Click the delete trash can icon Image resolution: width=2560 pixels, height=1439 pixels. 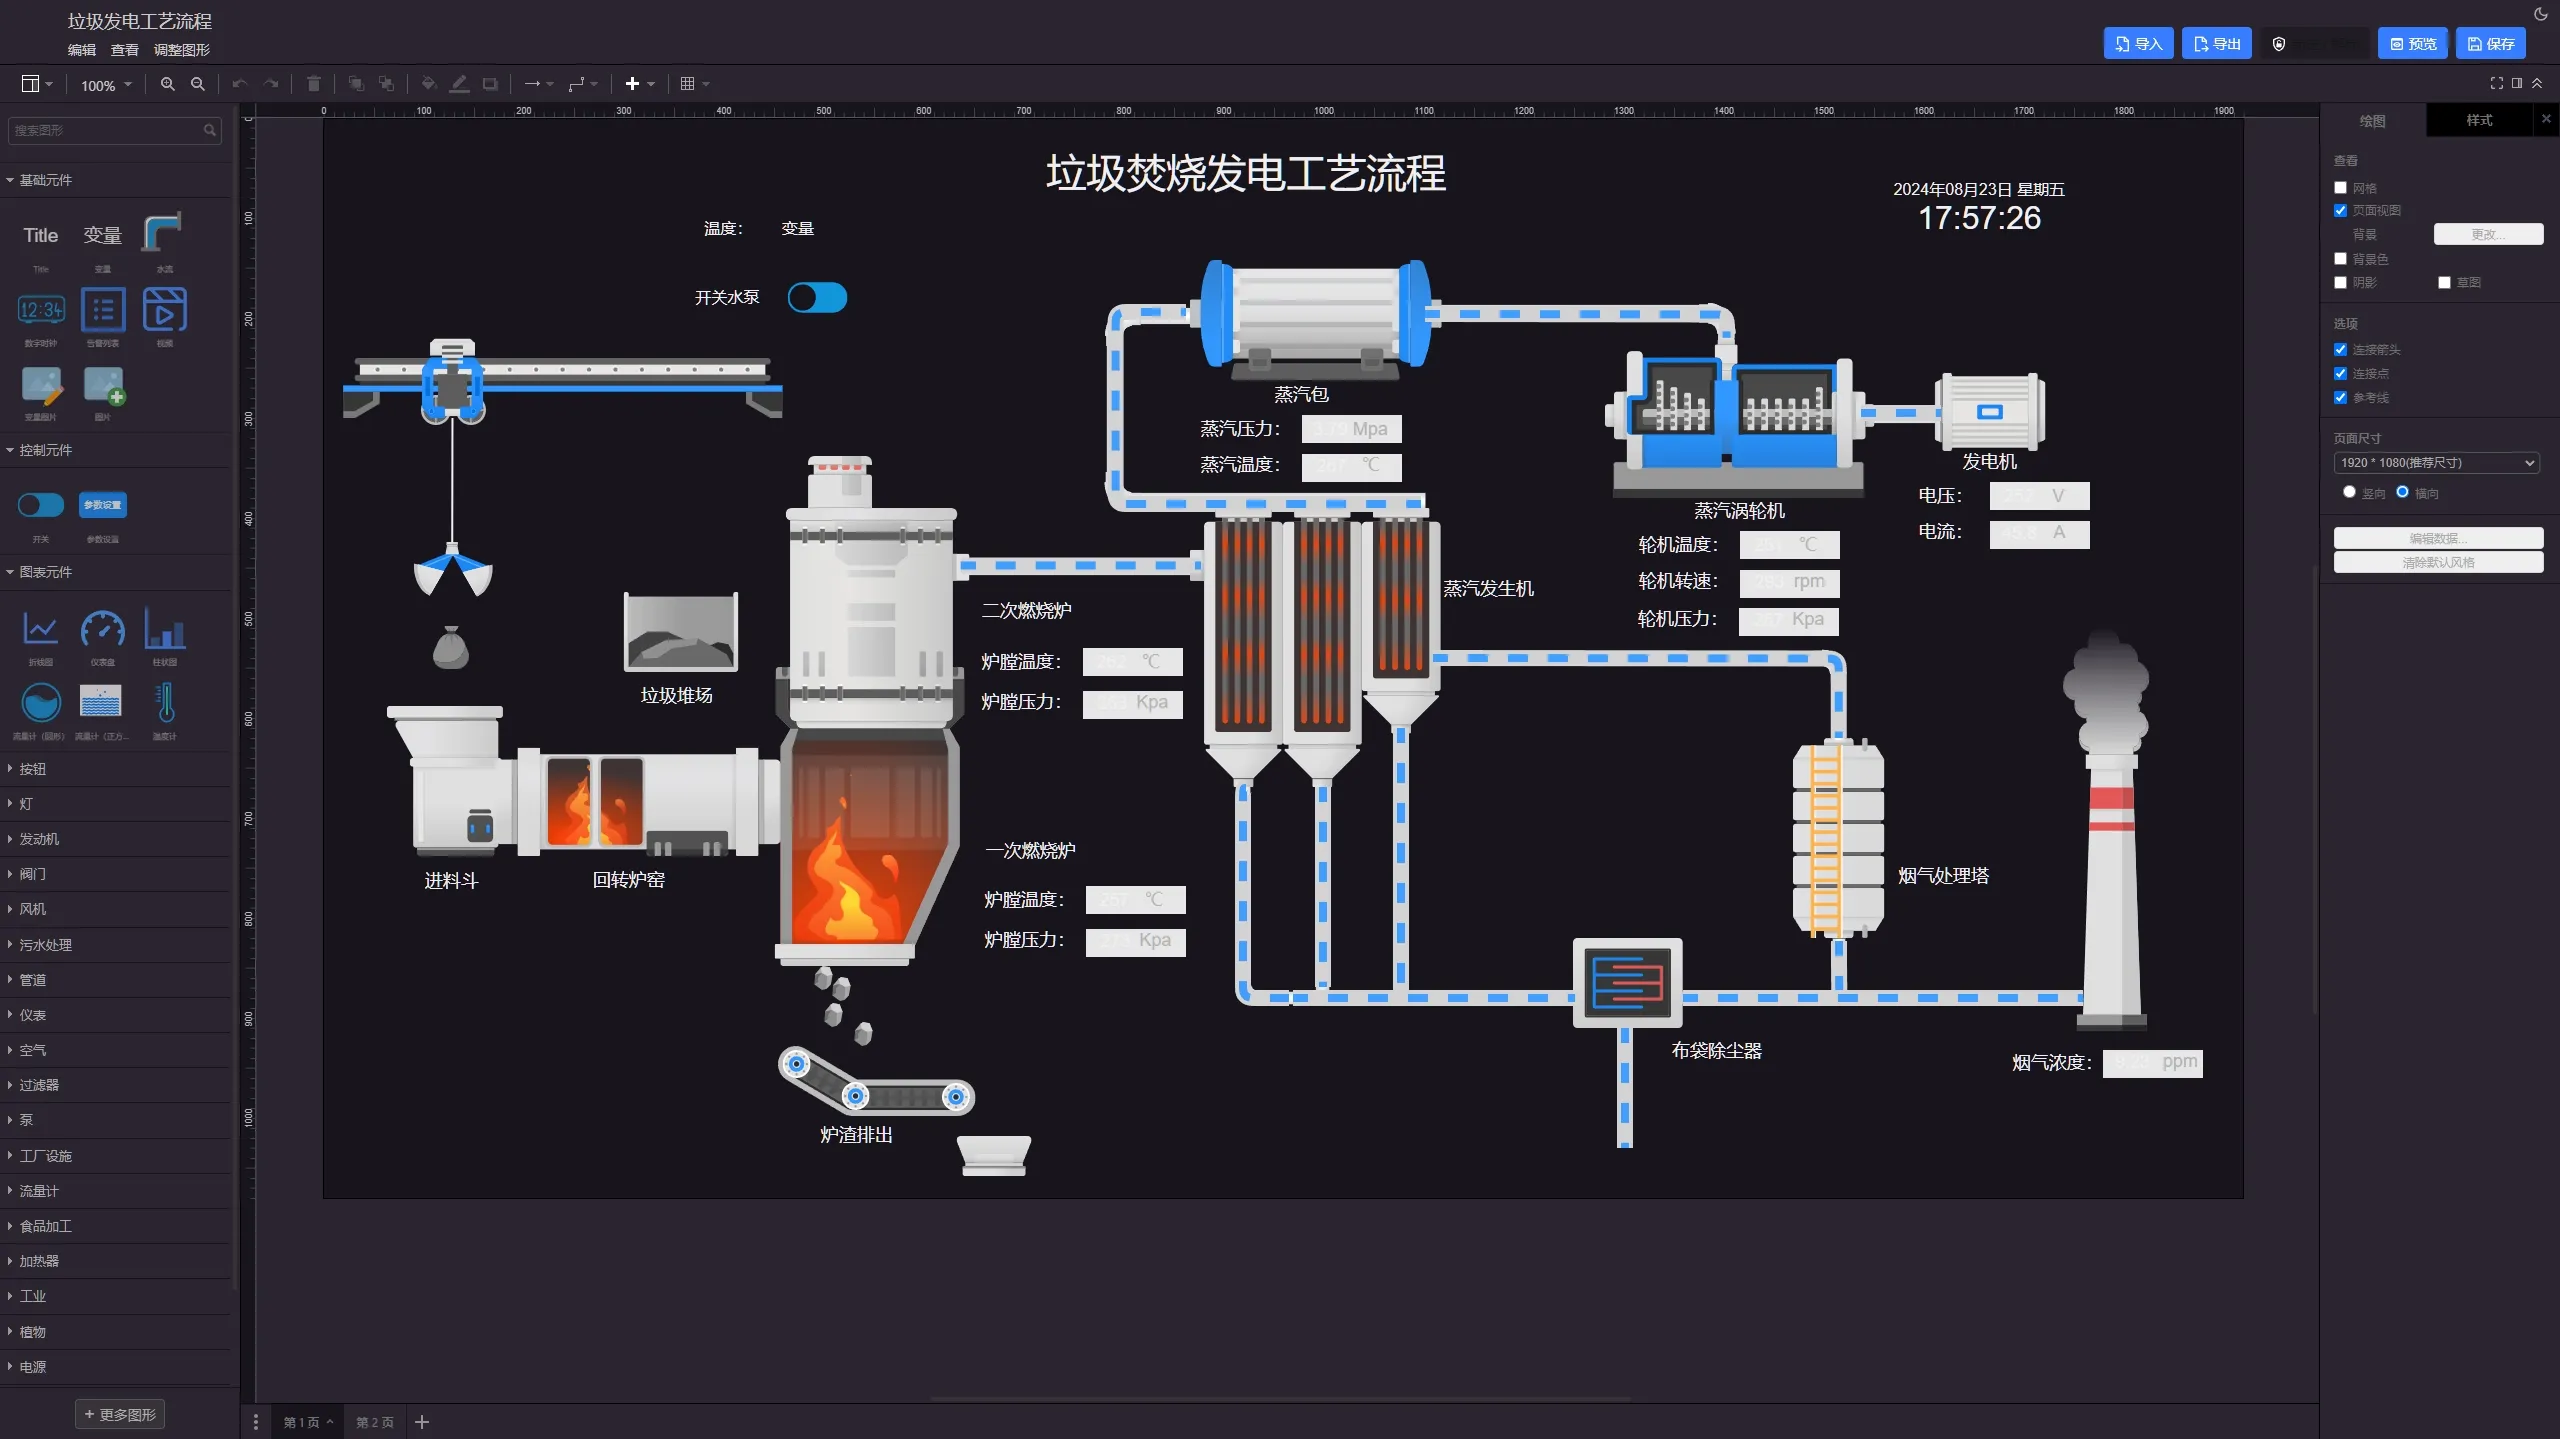click(x=313, y=84)
